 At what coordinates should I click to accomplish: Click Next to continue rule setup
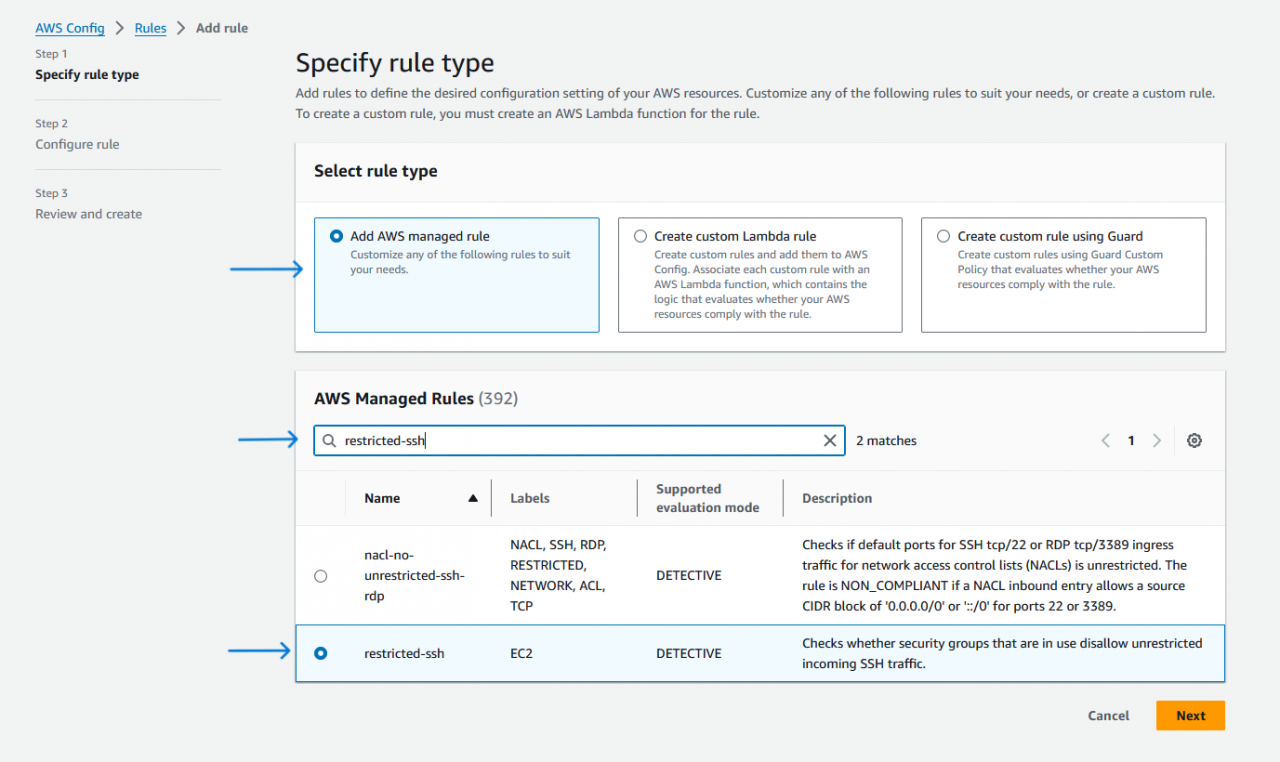[x=1190, y=715]
